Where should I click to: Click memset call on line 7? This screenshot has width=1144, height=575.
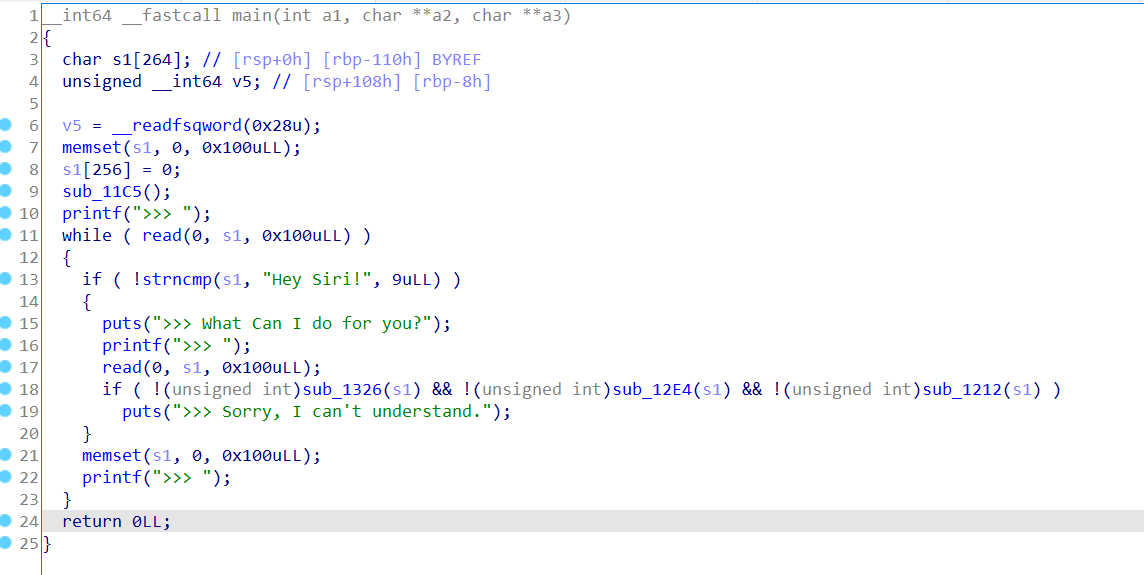coord(92,147)
